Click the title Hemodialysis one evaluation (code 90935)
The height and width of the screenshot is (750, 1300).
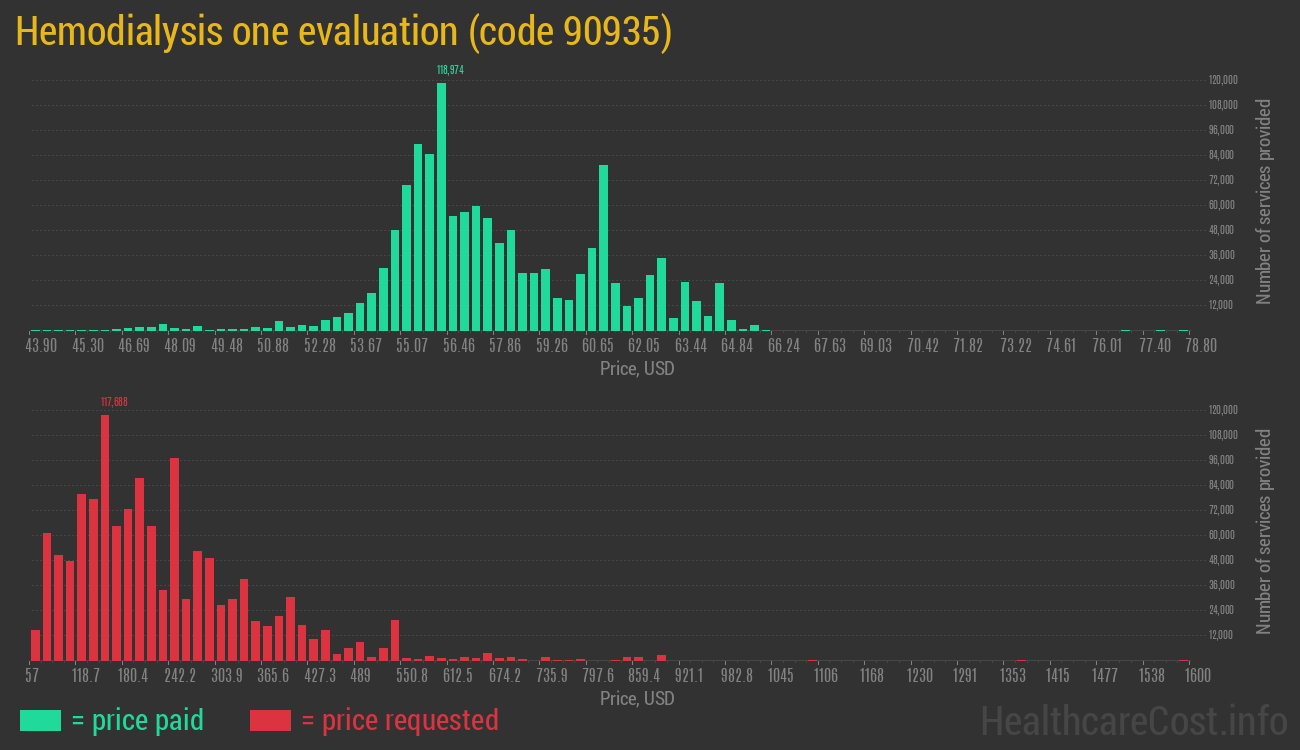[344, 32]
